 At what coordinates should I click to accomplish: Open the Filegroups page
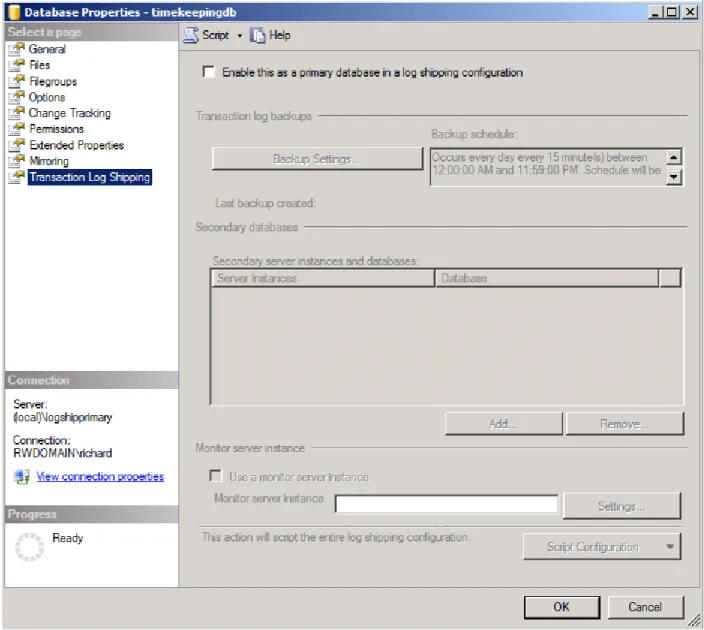[x=53, y=81]
